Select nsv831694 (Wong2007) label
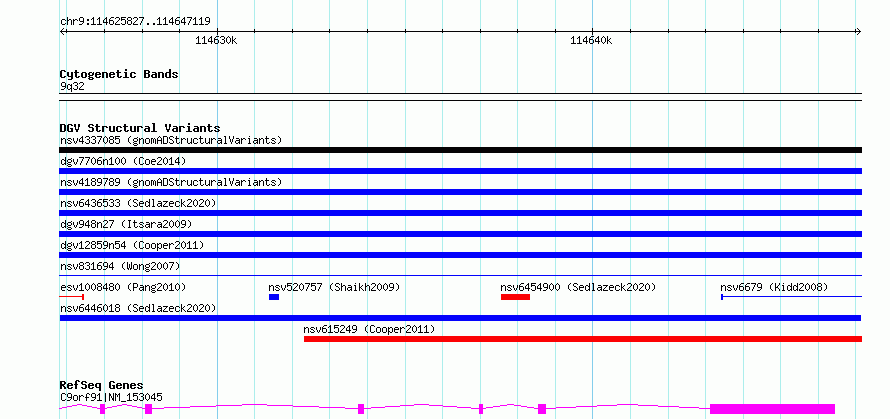Image resolution: width=890 pixels, height=419 pixels. (120, 266)
